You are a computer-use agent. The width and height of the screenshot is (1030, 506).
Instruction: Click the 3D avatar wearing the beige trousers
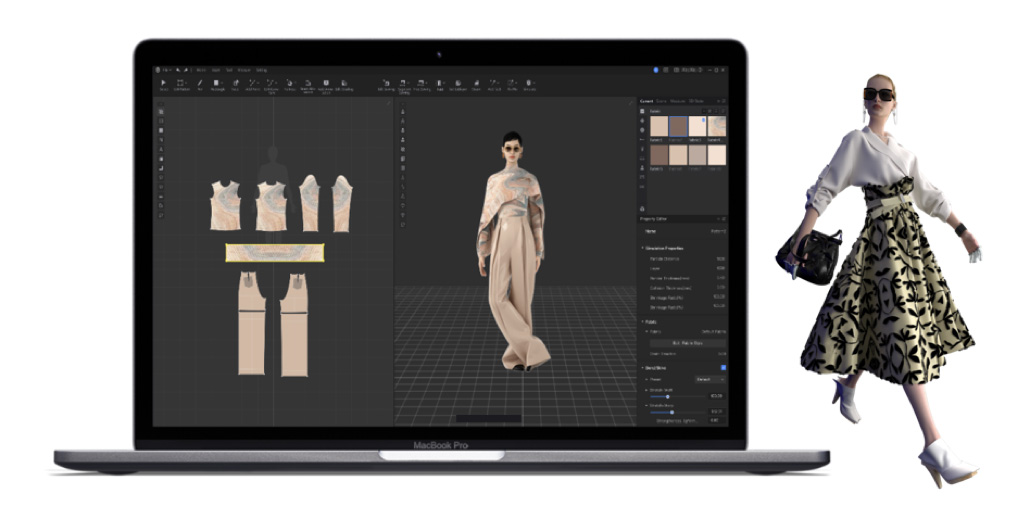pos(513,250)
